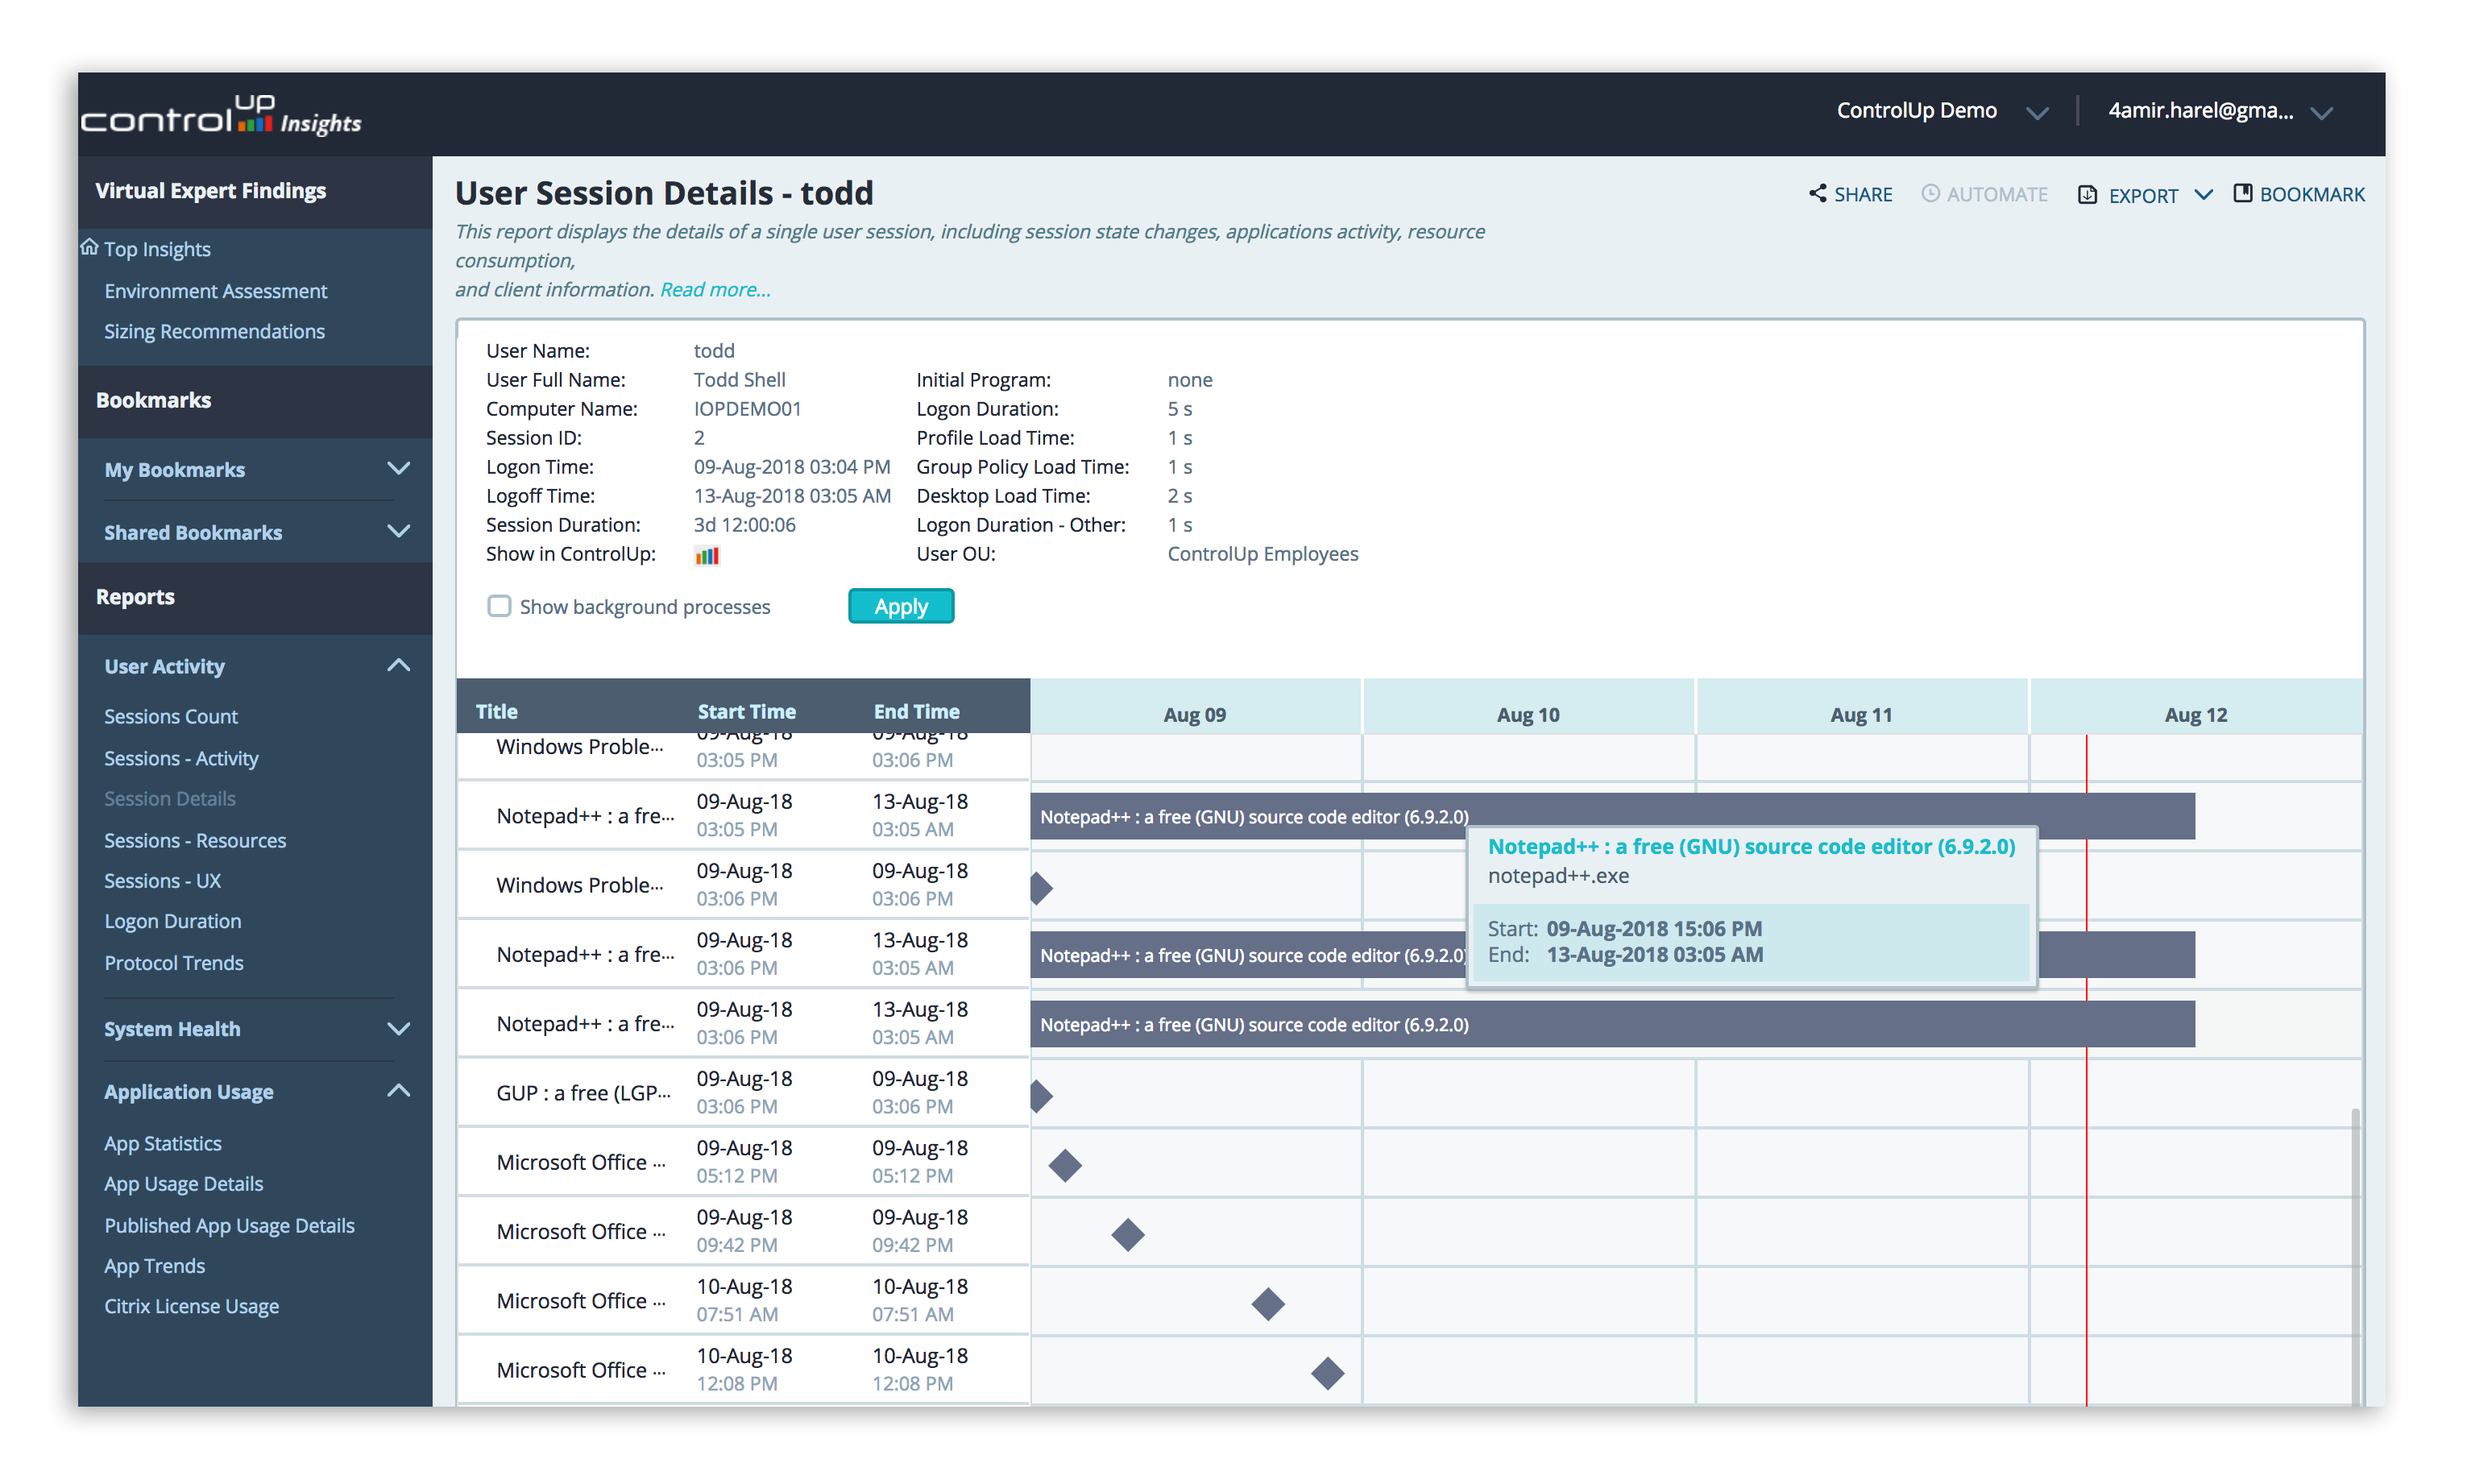The image size is (2467, 1484).
Task: Open Sizing Recommendations
Action: (214, 330)
